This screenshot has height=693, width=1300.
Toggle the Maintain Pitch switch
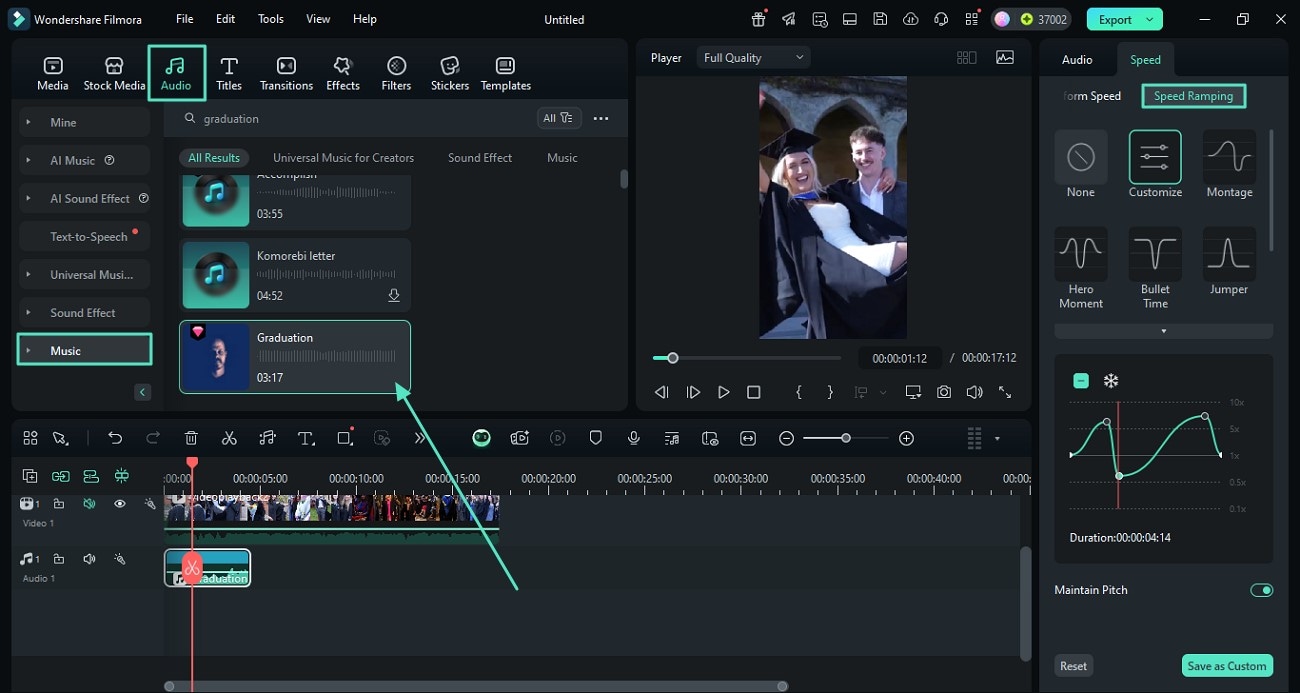coord(1261,590)
